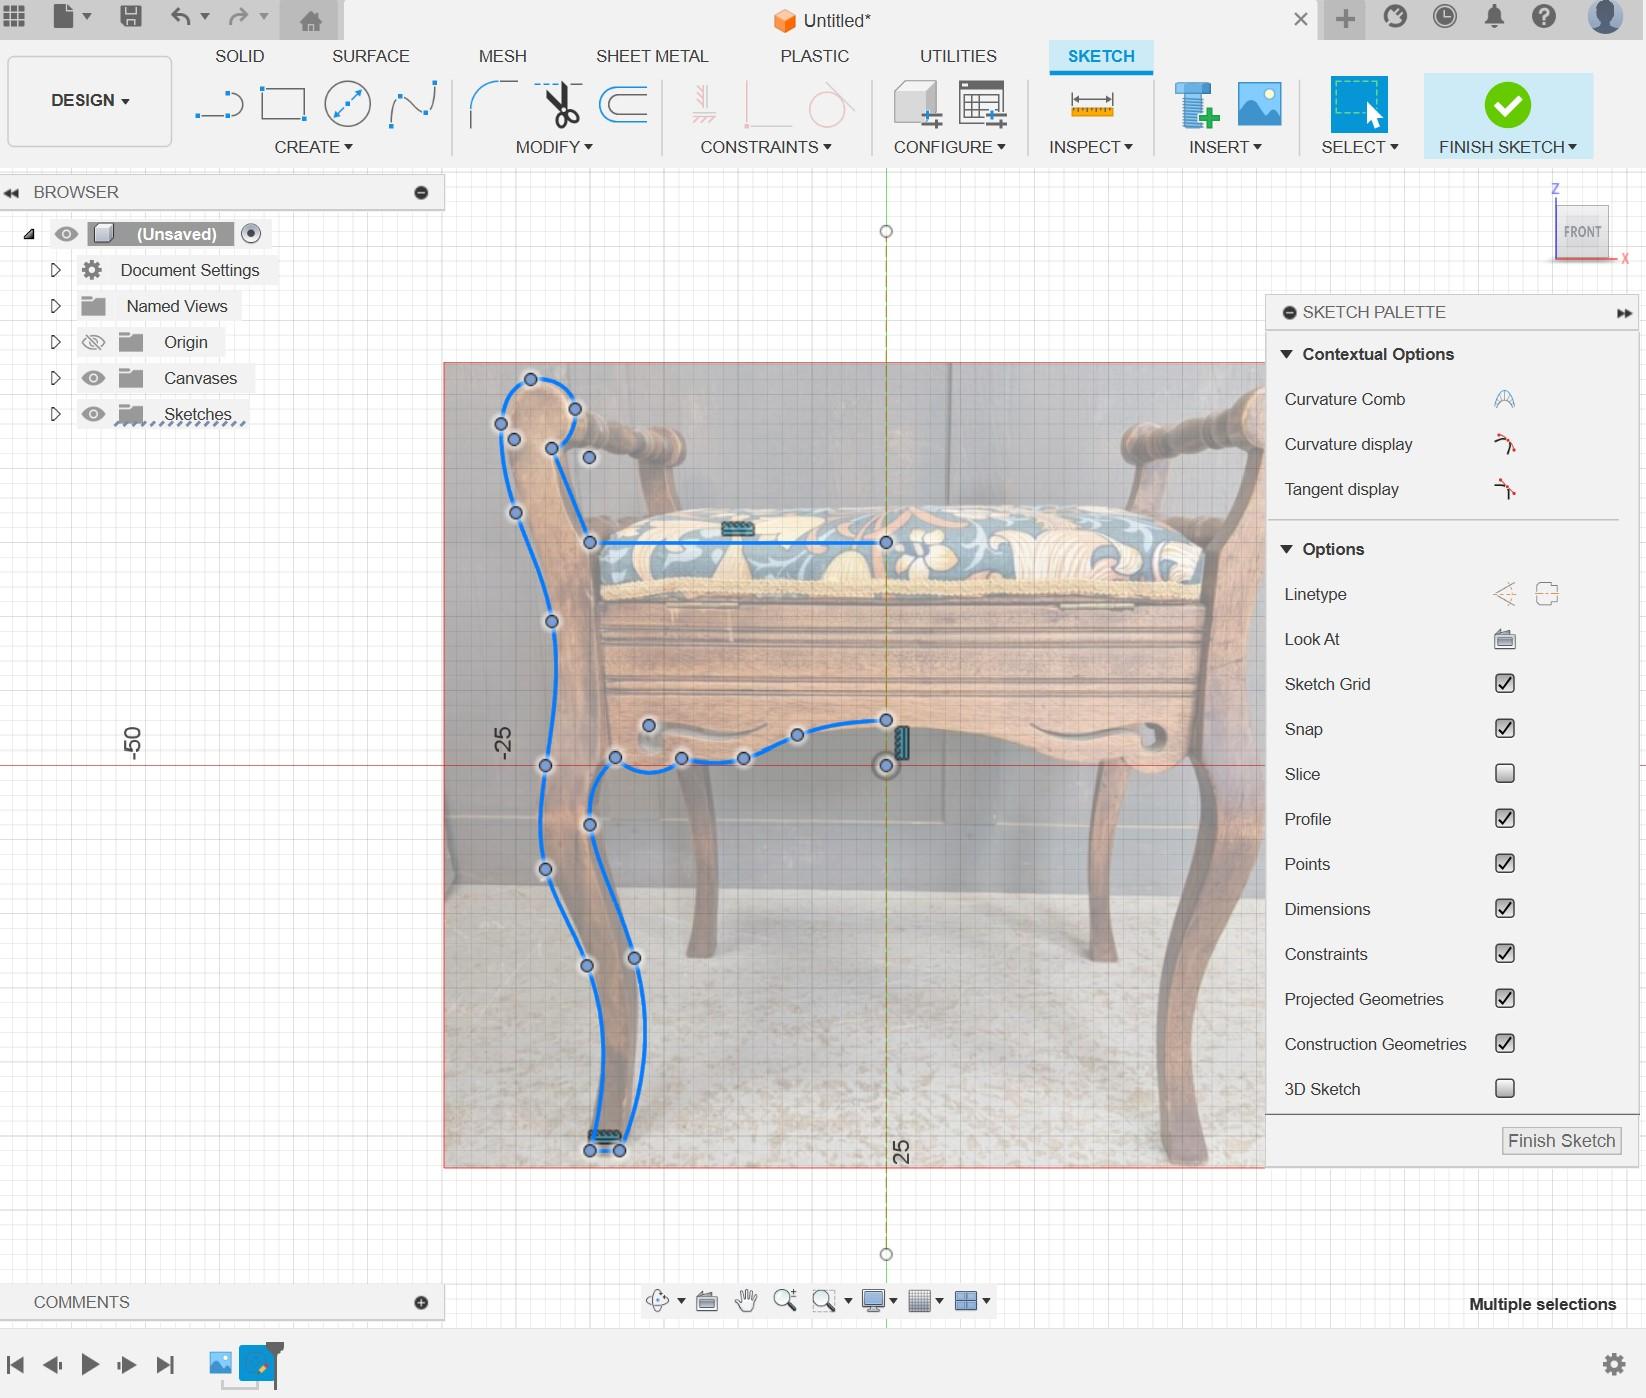Pick the Fit Point Spline tool

[x=413, y=104]
